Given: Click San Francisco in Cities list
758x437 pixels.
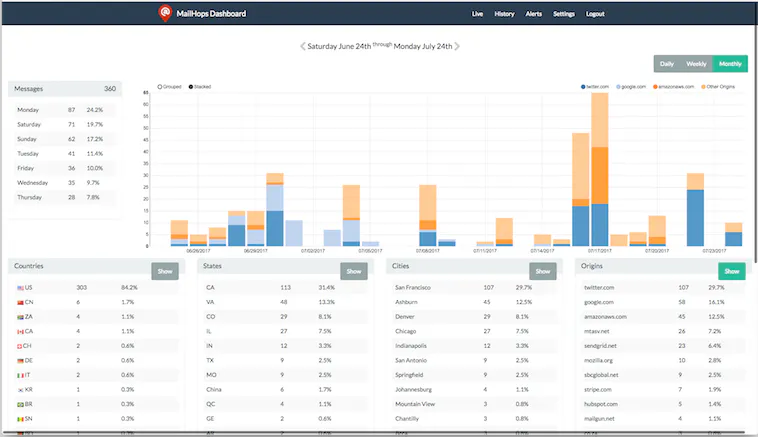Looking at the screenshot, I should point(412,288).
